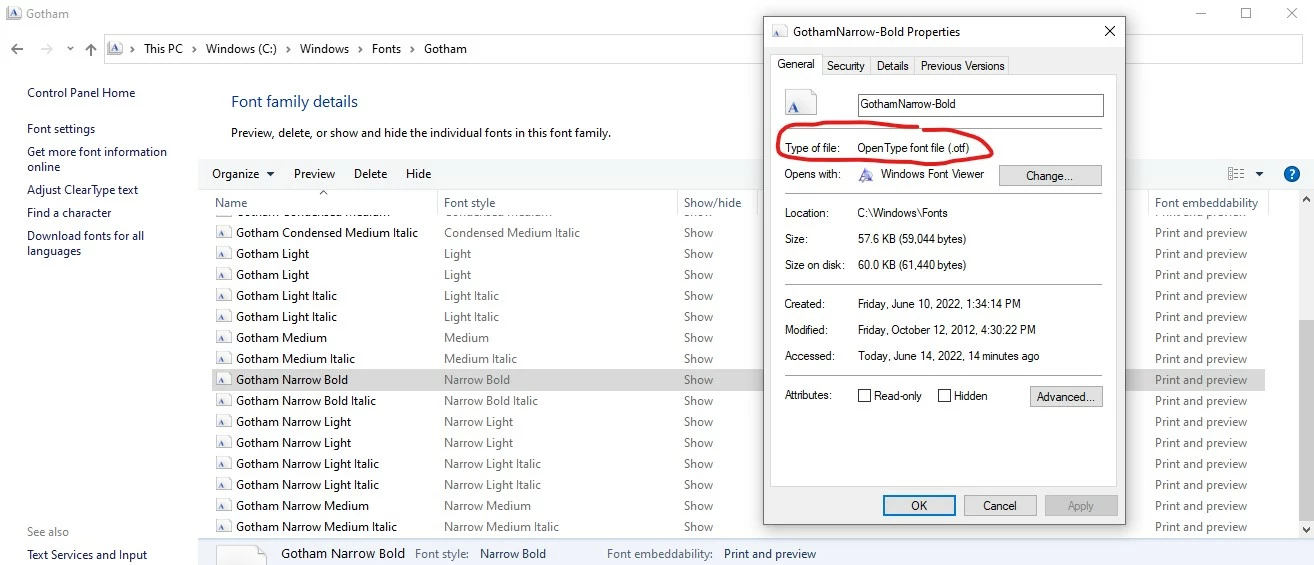Click the Gotham Narrow Medium file icon
The width and height of the screenshot is (1314, 565).
point(224,506)
